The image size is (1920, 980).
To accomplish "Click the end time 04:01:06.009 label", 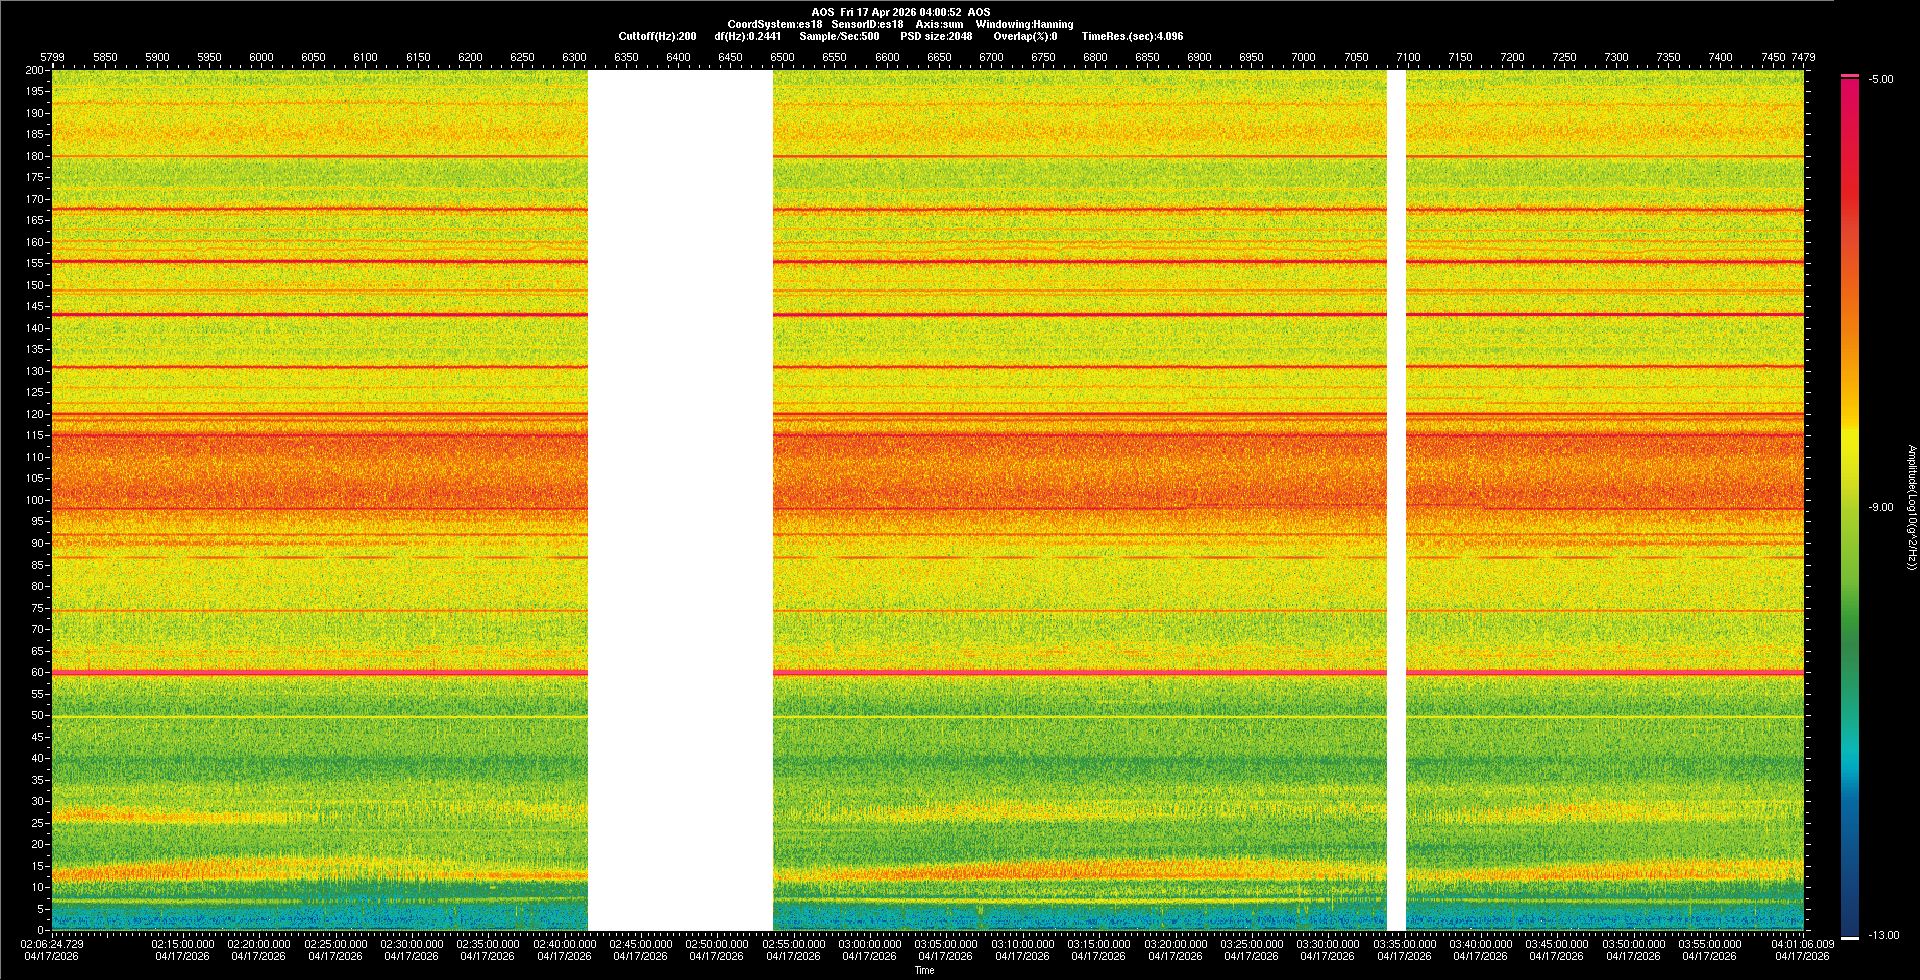I will pyautogui.click(x=1801, y=943).
